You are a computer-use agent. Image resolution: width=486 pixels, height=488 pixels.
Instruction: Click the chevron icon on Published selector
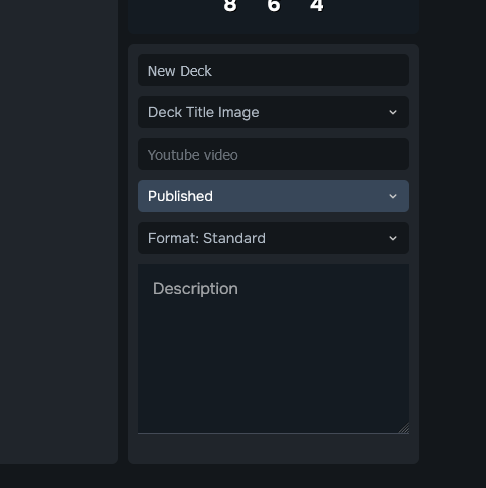click(x=393, y=196)
